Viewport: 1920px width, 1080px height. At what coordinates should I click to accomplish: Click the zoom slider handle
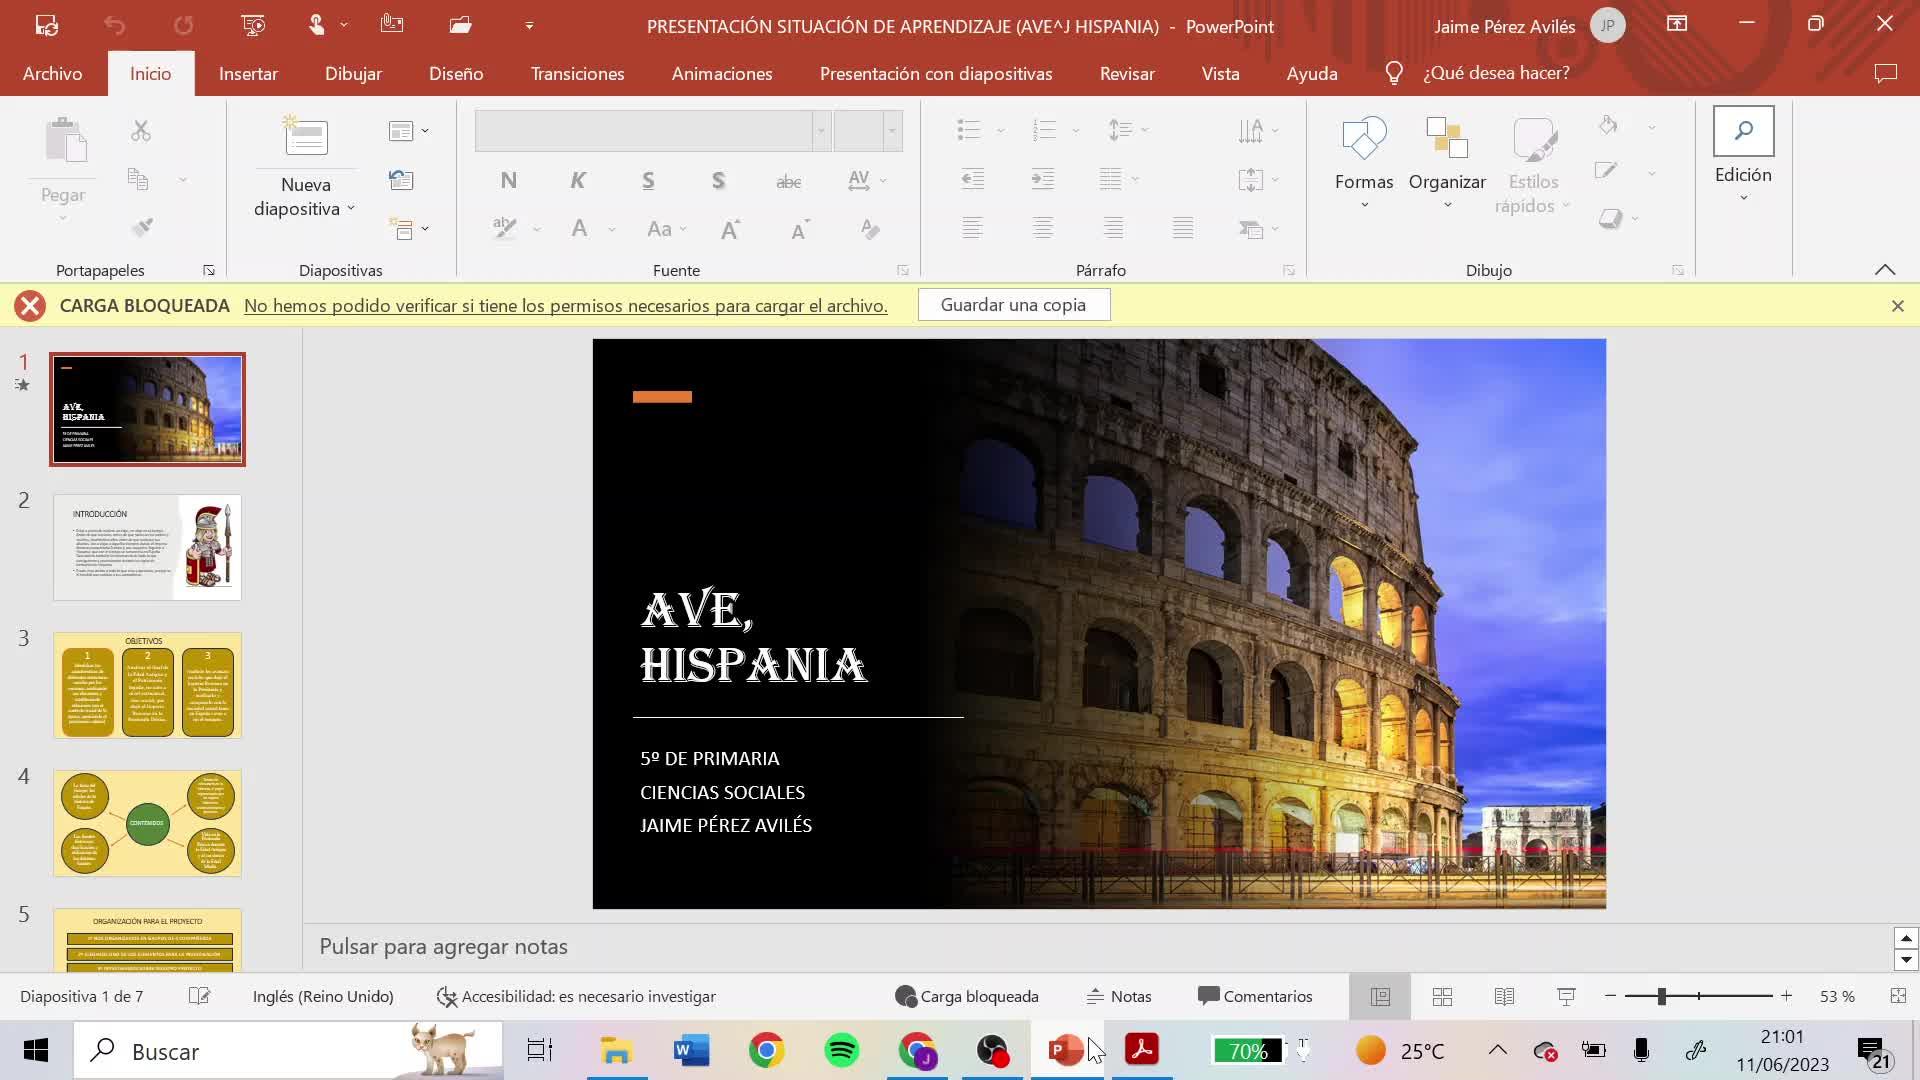1661,996
